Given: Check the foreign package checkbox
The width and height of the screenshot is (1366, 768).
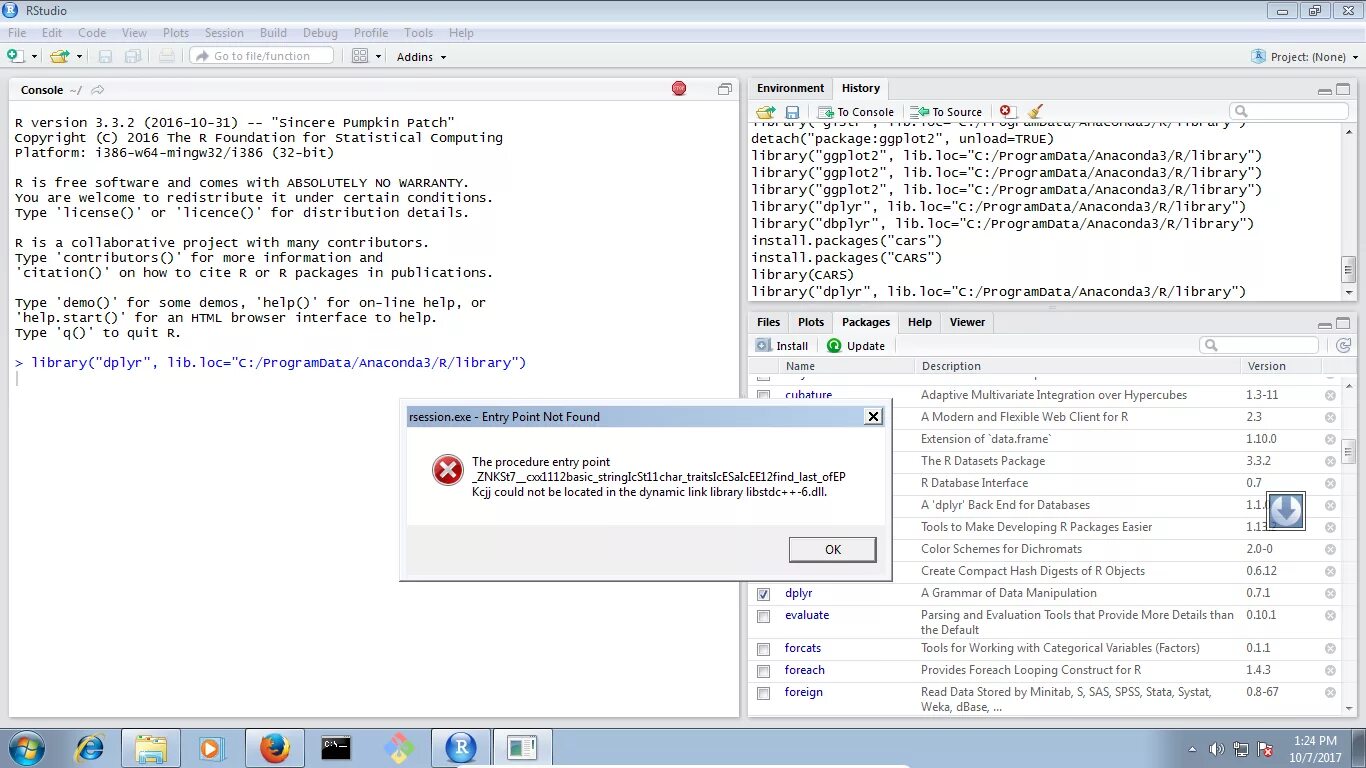Looking at the screenshot, I should click(x=764, y=693).
